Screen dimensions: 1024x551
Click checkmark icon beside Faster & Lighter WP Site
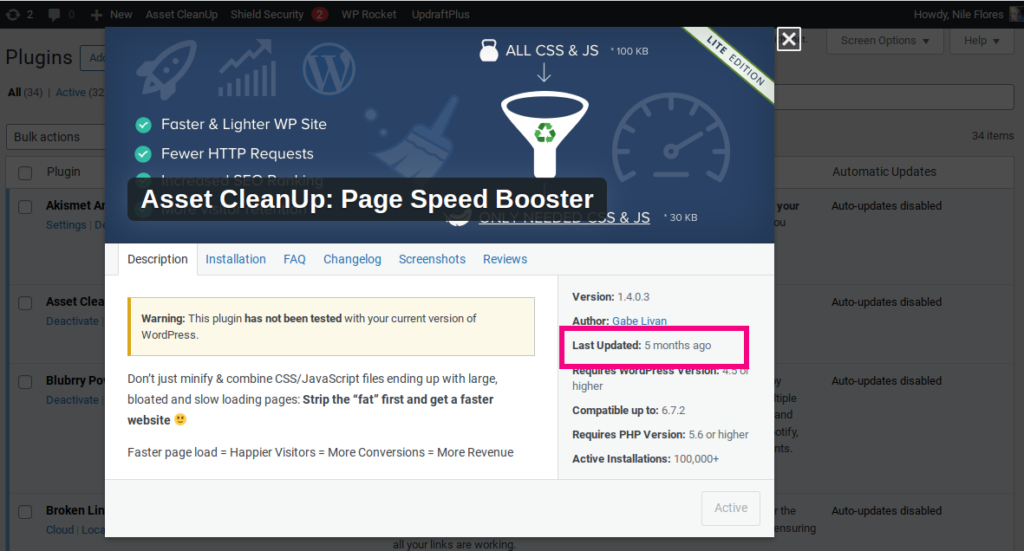pos(143,125)
